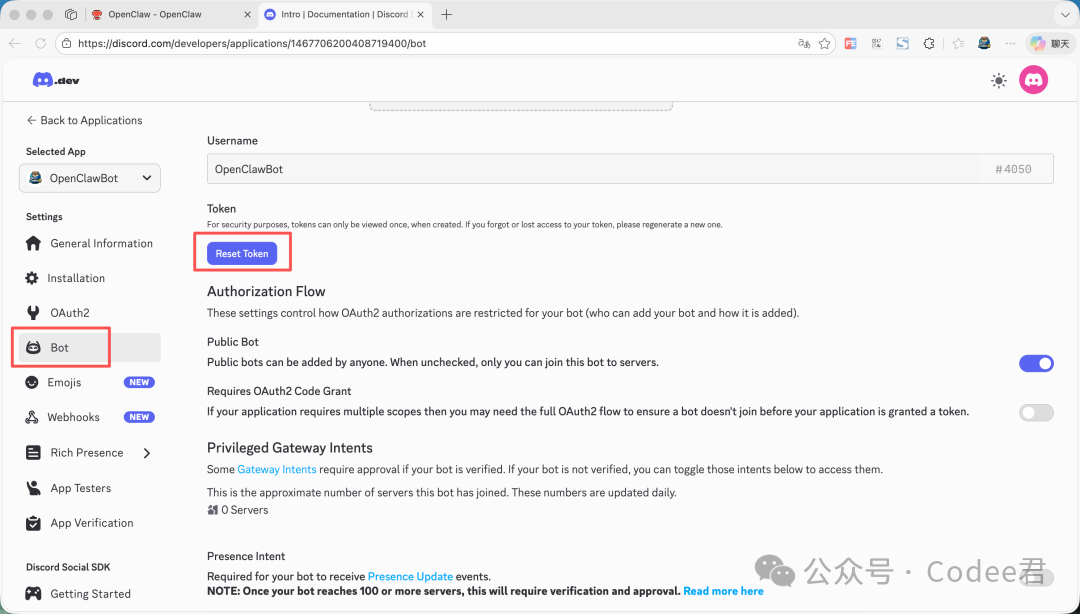Click the Rich Presence list icon
The image size is (1080, 614).
coord(32,453)
